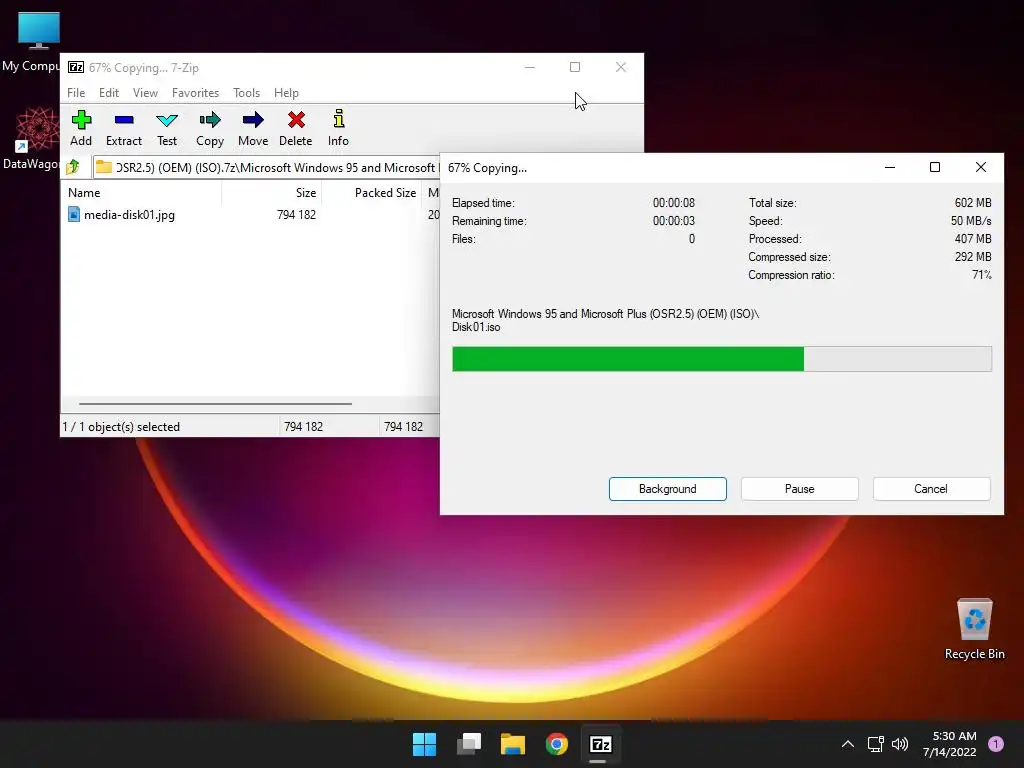
Task: Cancel the copying operation
Action: point(931,489)
